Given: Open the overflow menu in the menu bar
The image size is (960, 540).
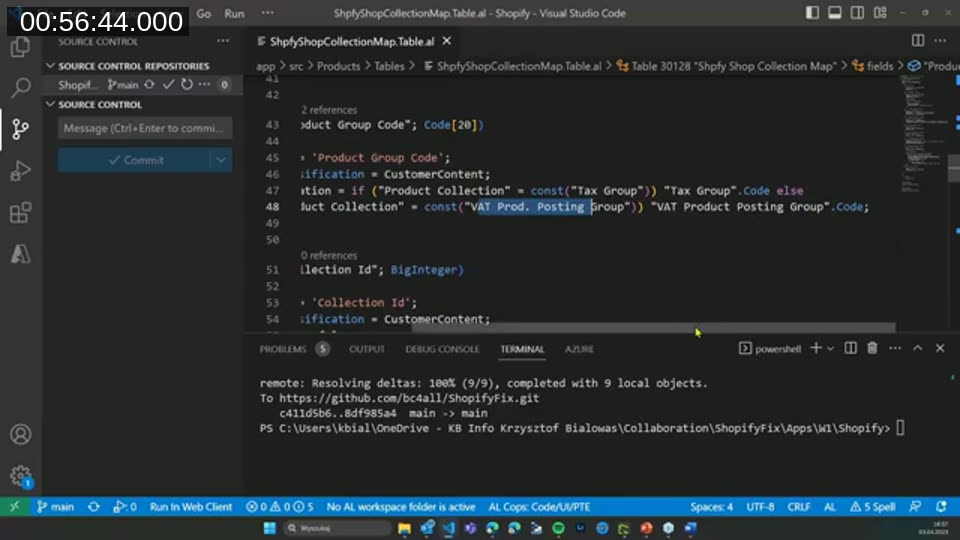Looking at the screenshot, I should coord(268,13).
